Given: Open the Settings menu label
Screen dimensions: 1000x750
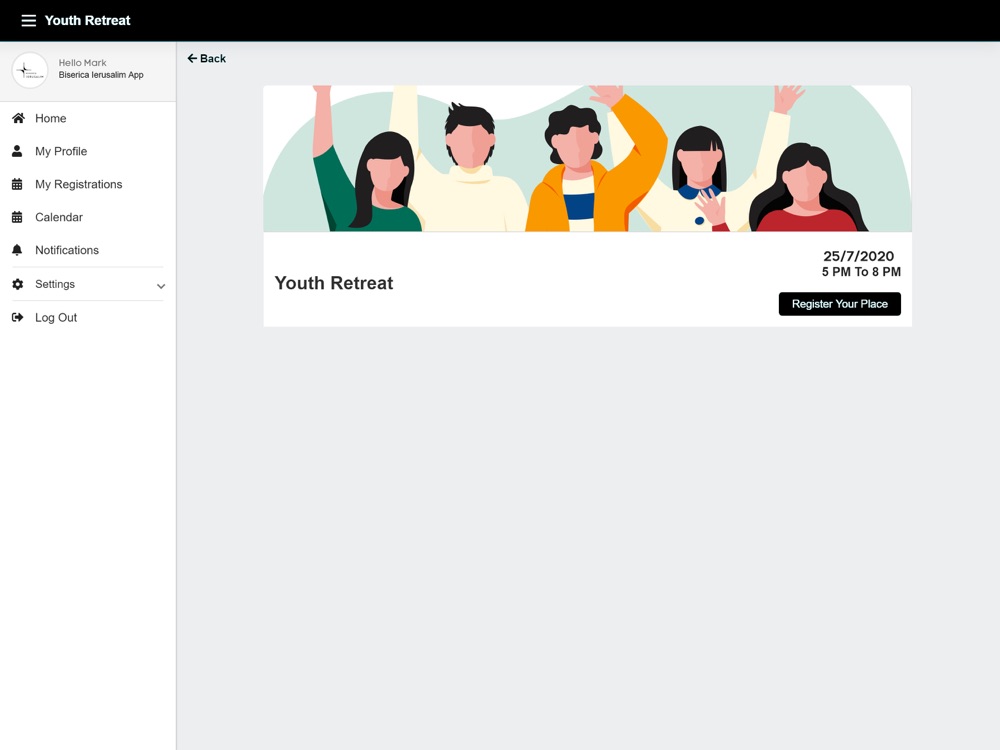Looking at the screenshot, I should pos(55,284).
